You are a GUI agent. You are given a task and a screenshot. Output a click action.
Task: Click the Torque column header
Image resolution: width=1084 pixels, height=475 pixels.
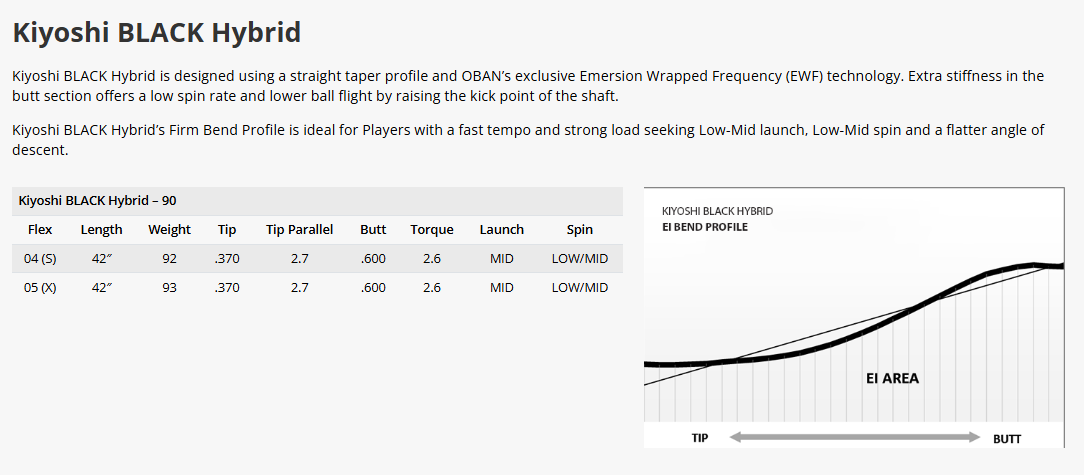(432, 229)
